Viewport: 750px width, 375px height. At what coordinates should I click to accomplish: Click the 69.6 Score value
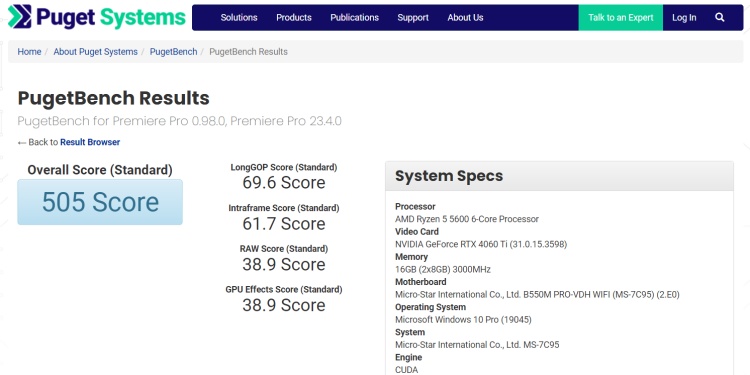click(x=284, y=183)
